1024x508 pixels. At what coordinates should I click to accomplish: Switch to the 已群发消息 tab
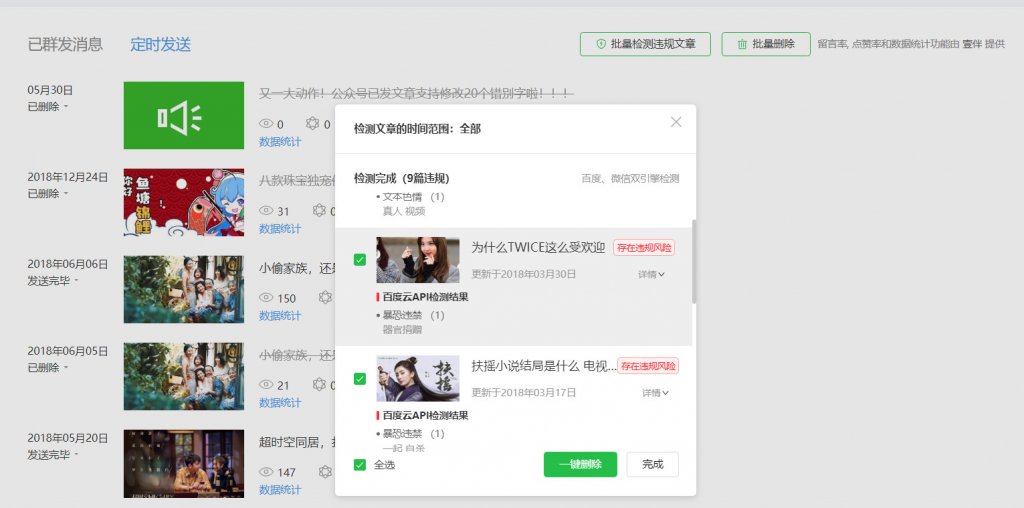coord(65,44)
